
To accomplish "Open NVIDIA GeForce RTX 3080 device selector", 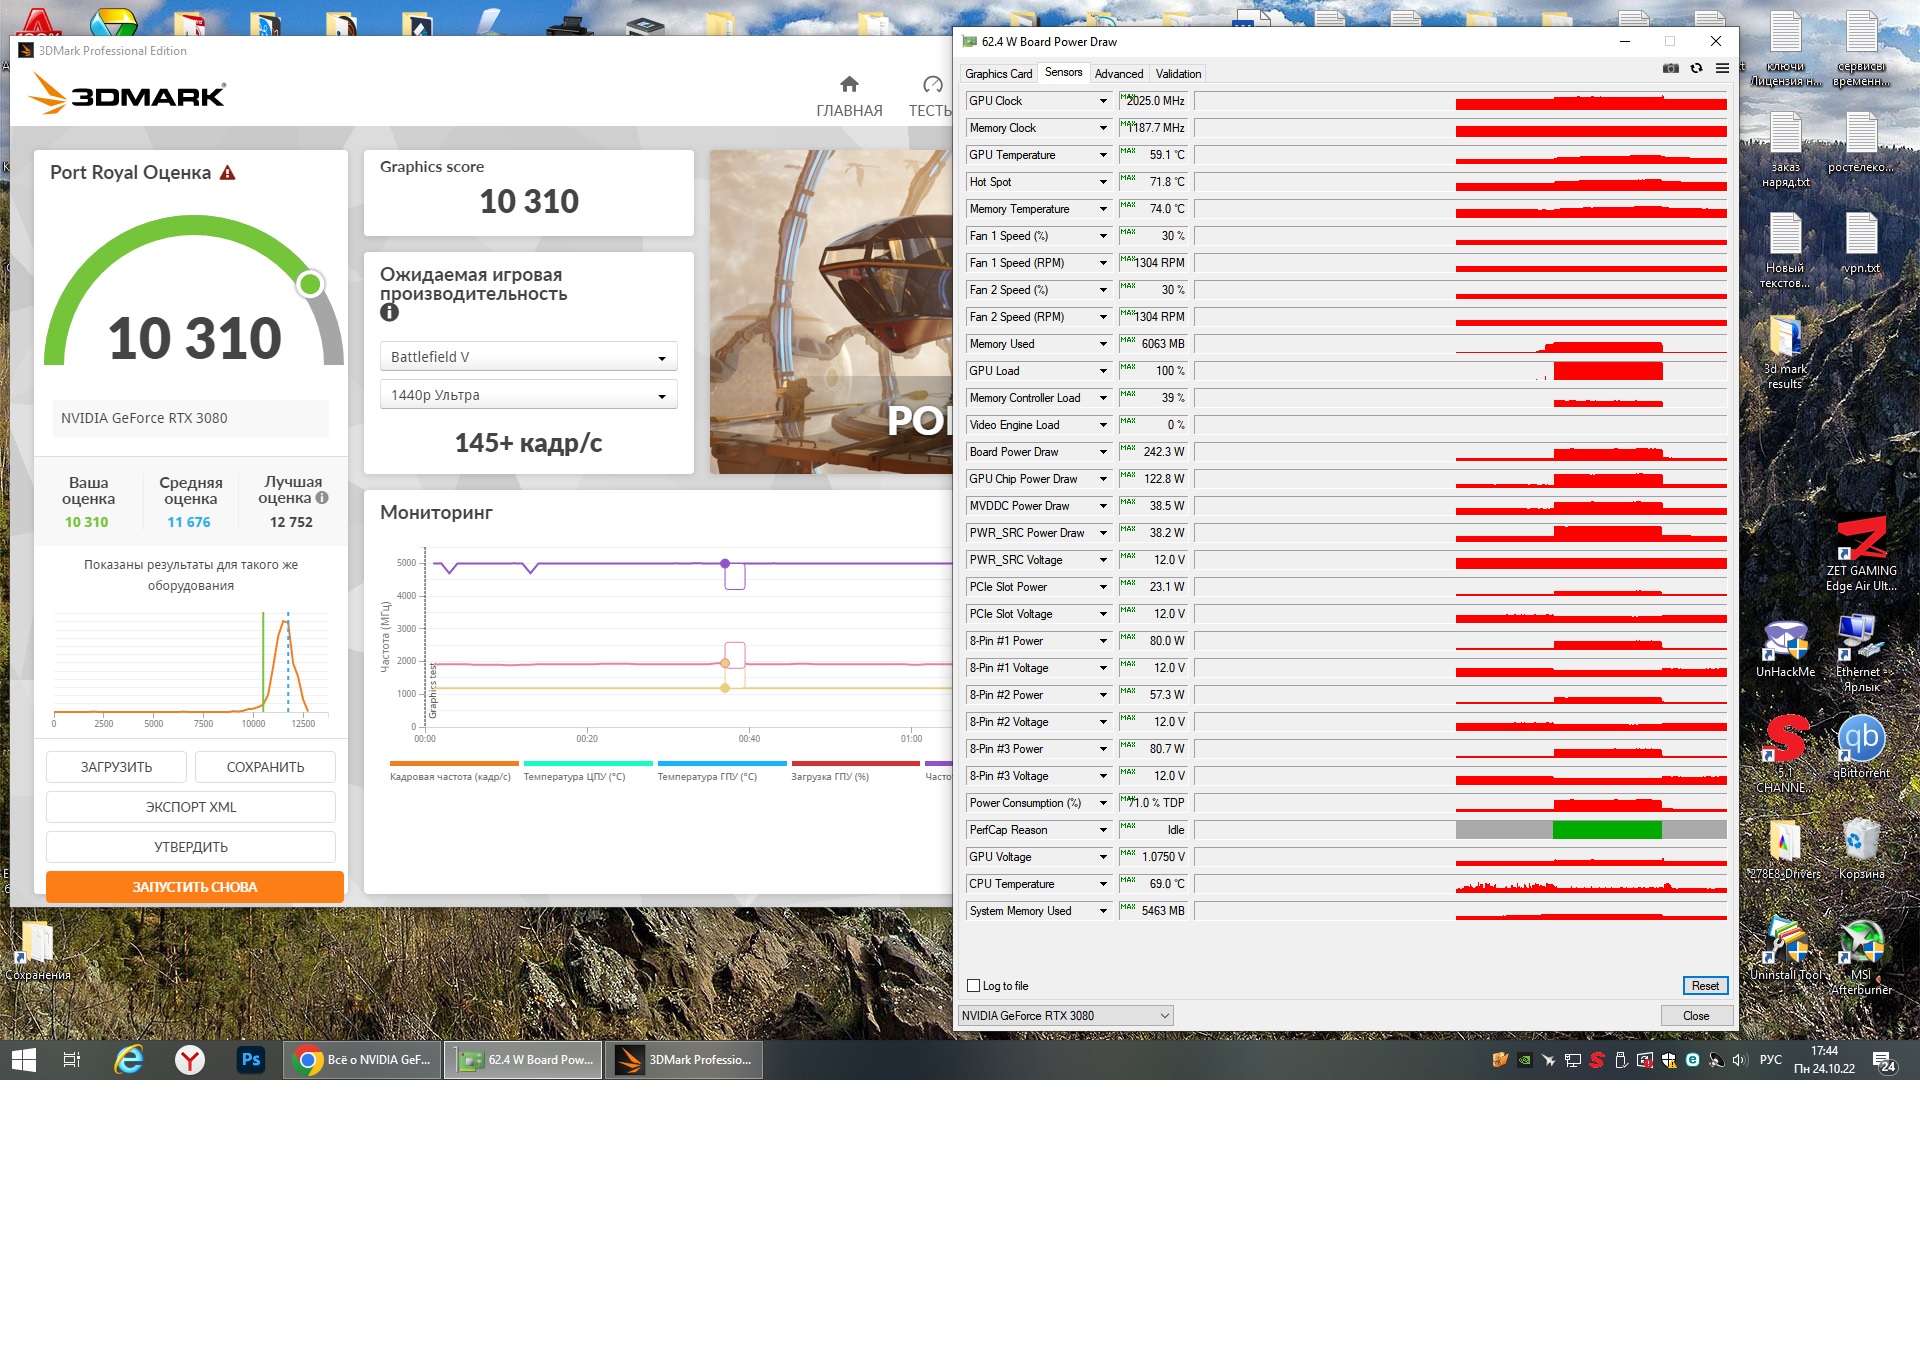I will [x=1065, y=1016].
